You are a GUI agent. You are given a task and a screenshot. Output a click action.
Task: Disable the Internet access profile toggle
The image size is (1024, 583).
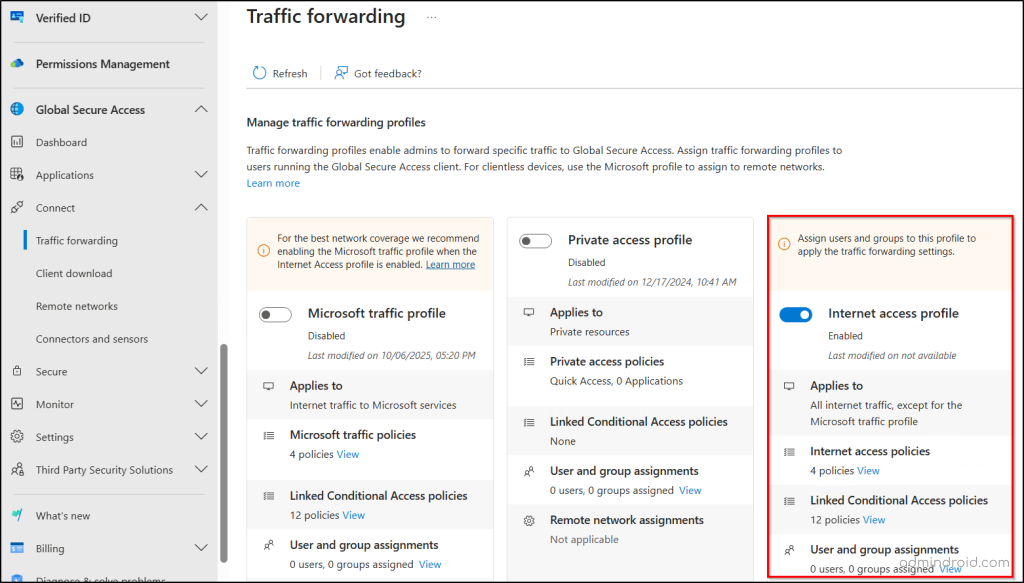click(x=796, y=315)
